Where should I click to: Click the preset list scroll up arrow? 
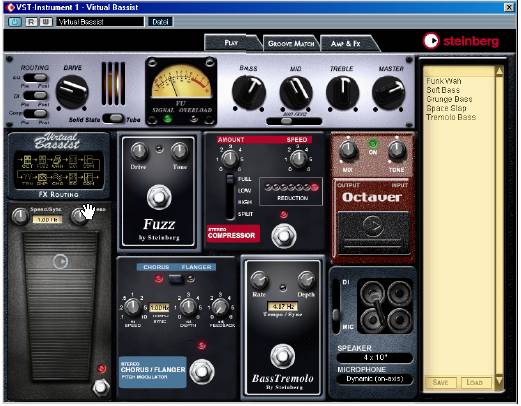point(499,72)
